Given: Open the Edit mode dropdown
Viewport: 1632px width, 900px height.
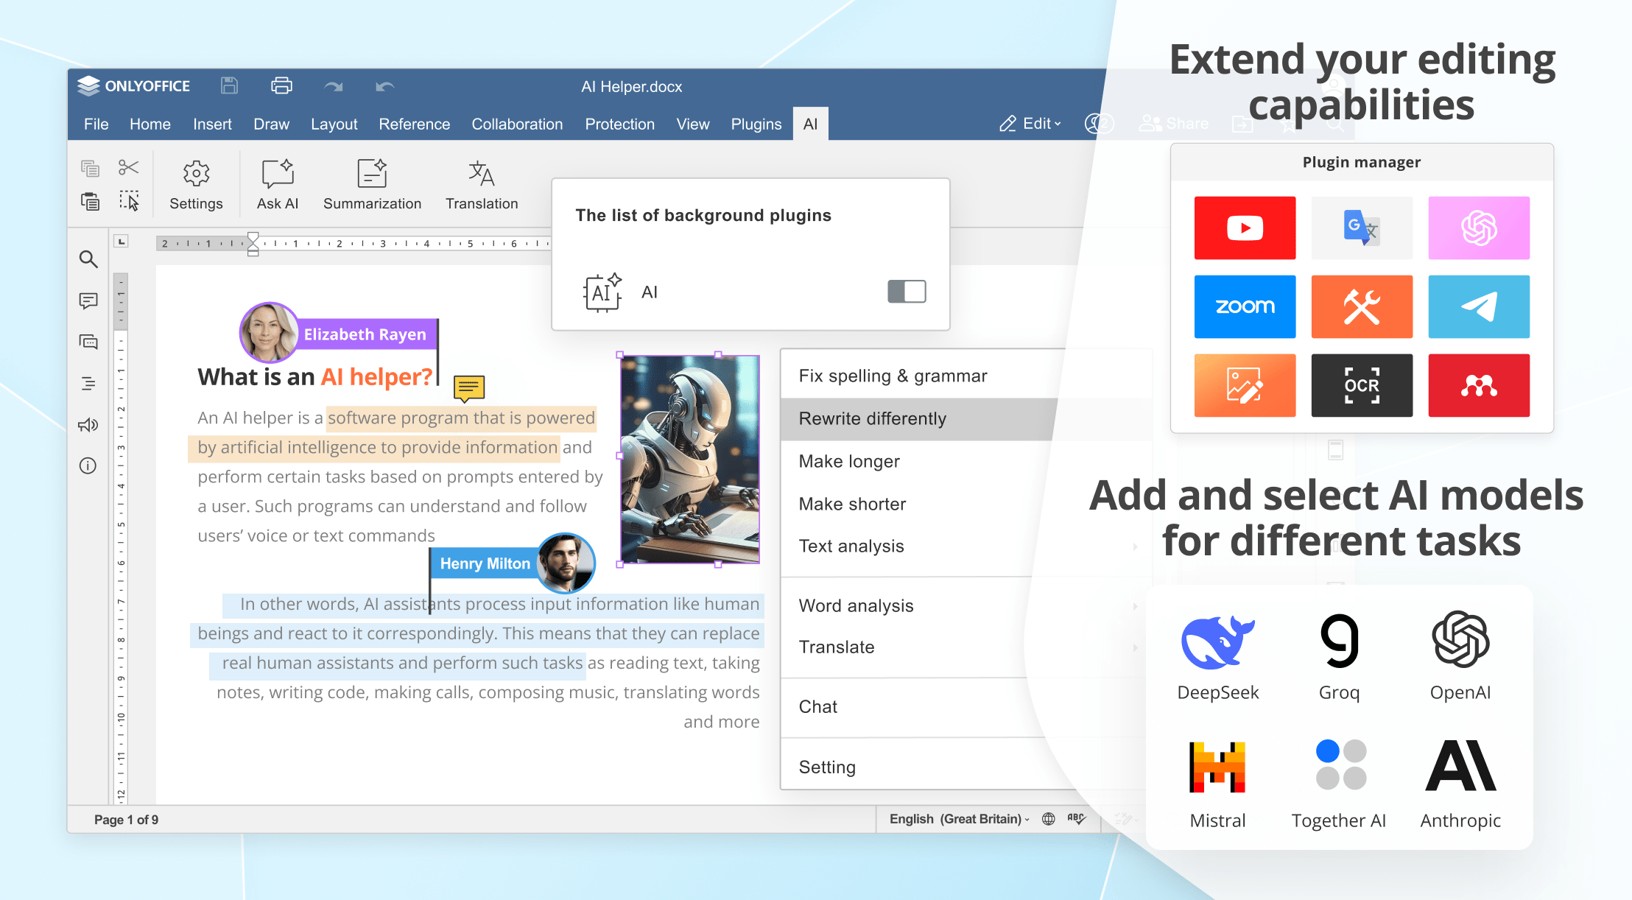Looking at the screenshot, I should click(1030, 124).
